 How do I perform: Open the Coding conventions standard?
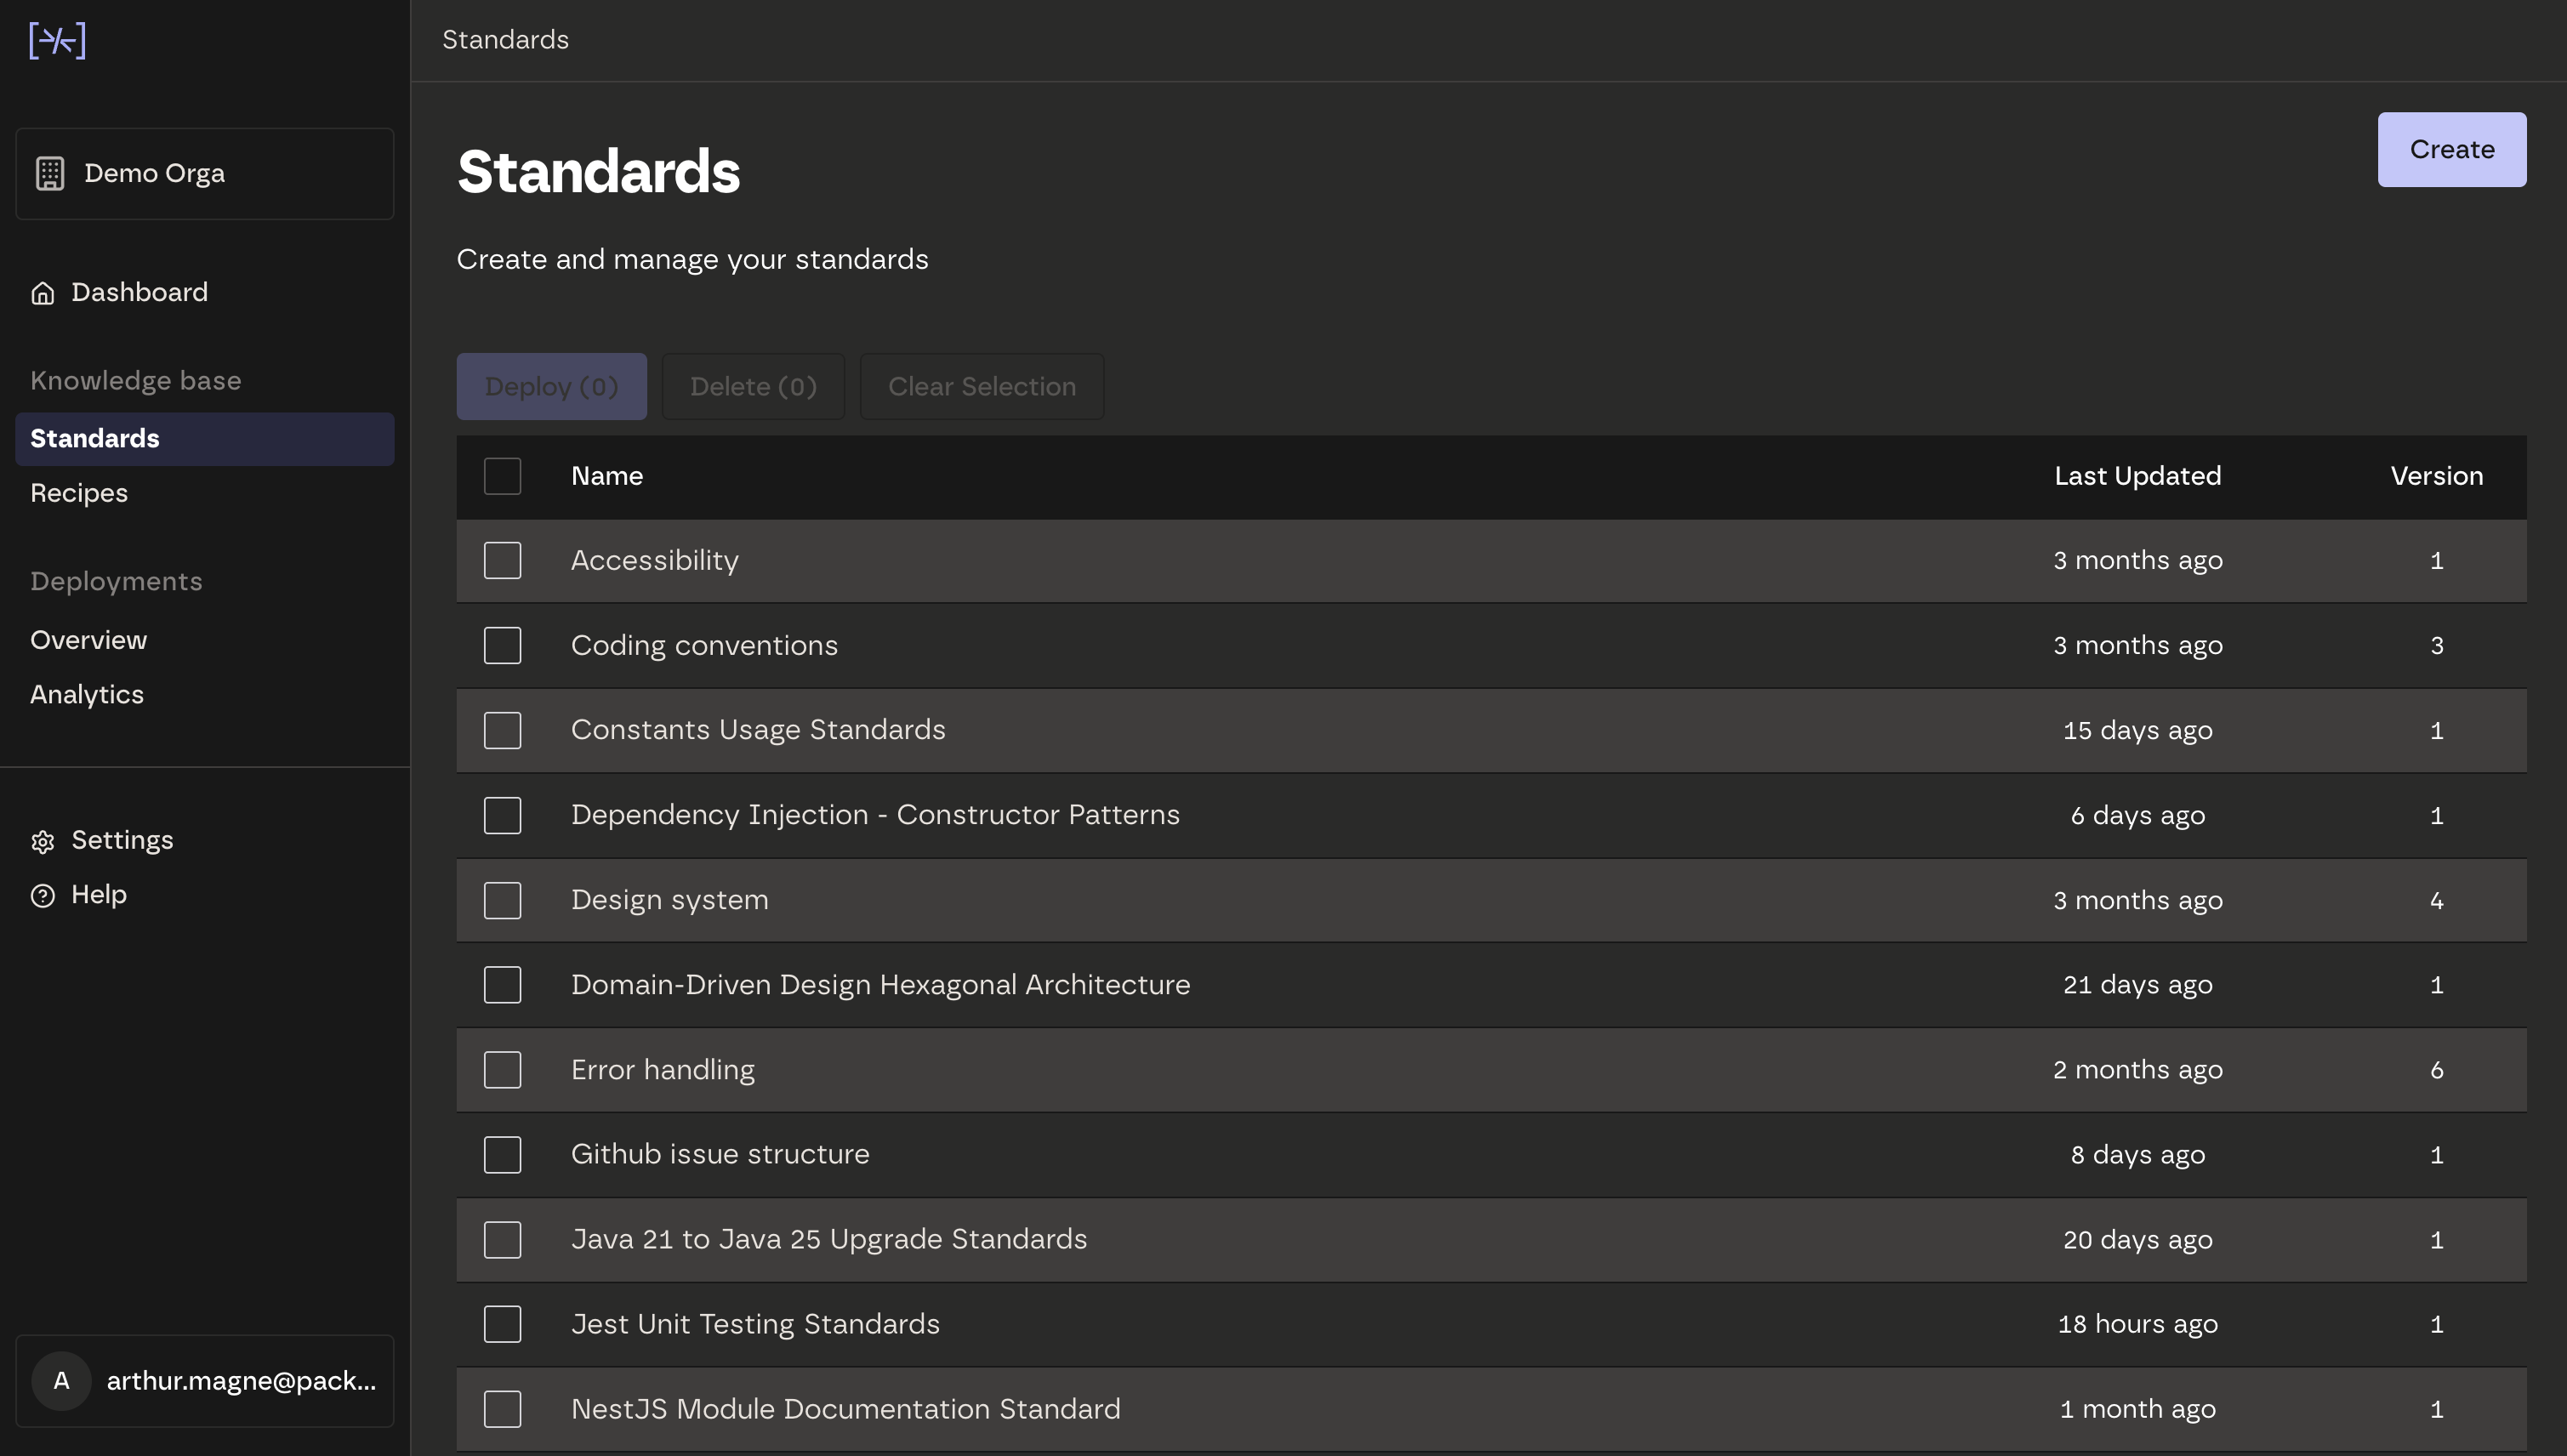tap(704, 645)
